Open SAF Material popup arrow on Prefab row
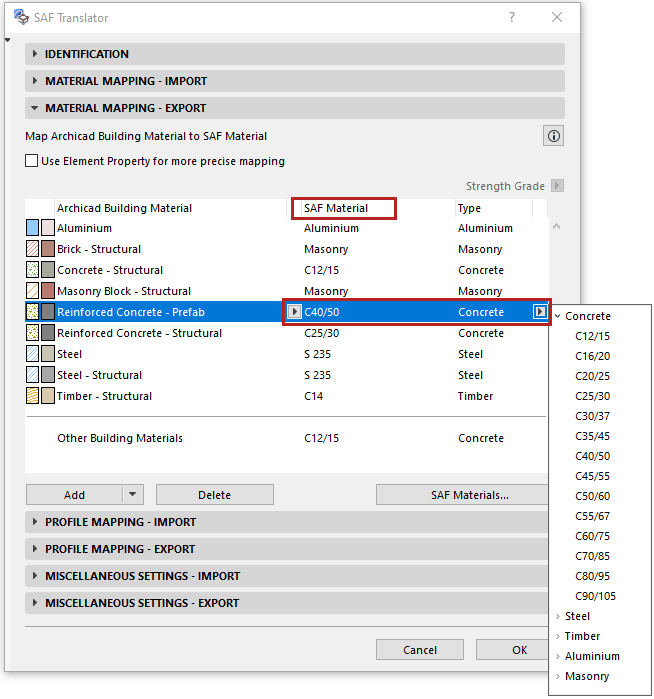Viewport: 654px width, 699px height. [293, 312]
